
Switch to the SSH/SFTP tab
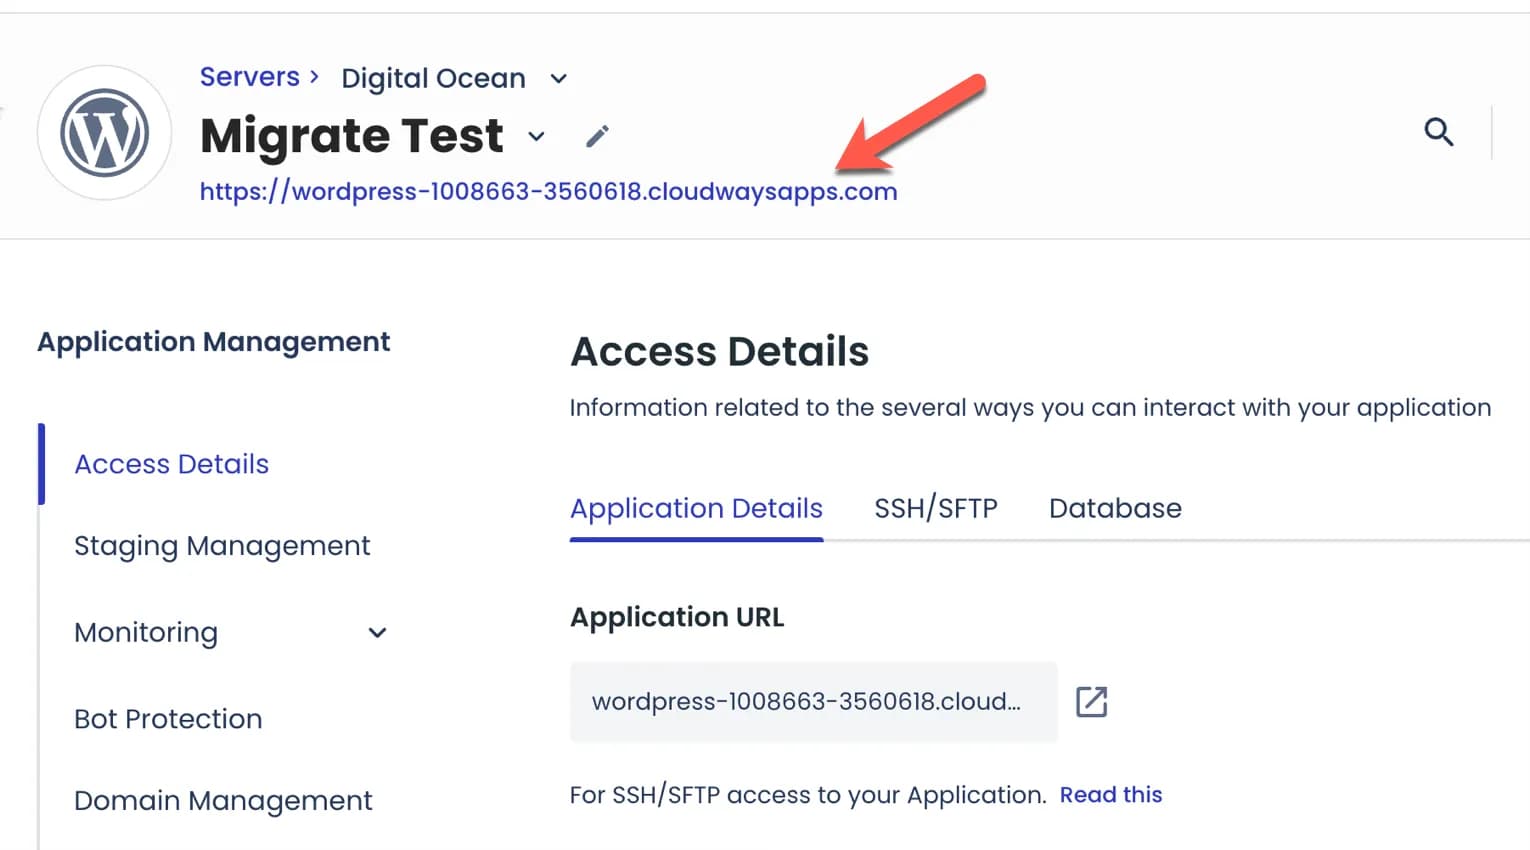point(935,508)
